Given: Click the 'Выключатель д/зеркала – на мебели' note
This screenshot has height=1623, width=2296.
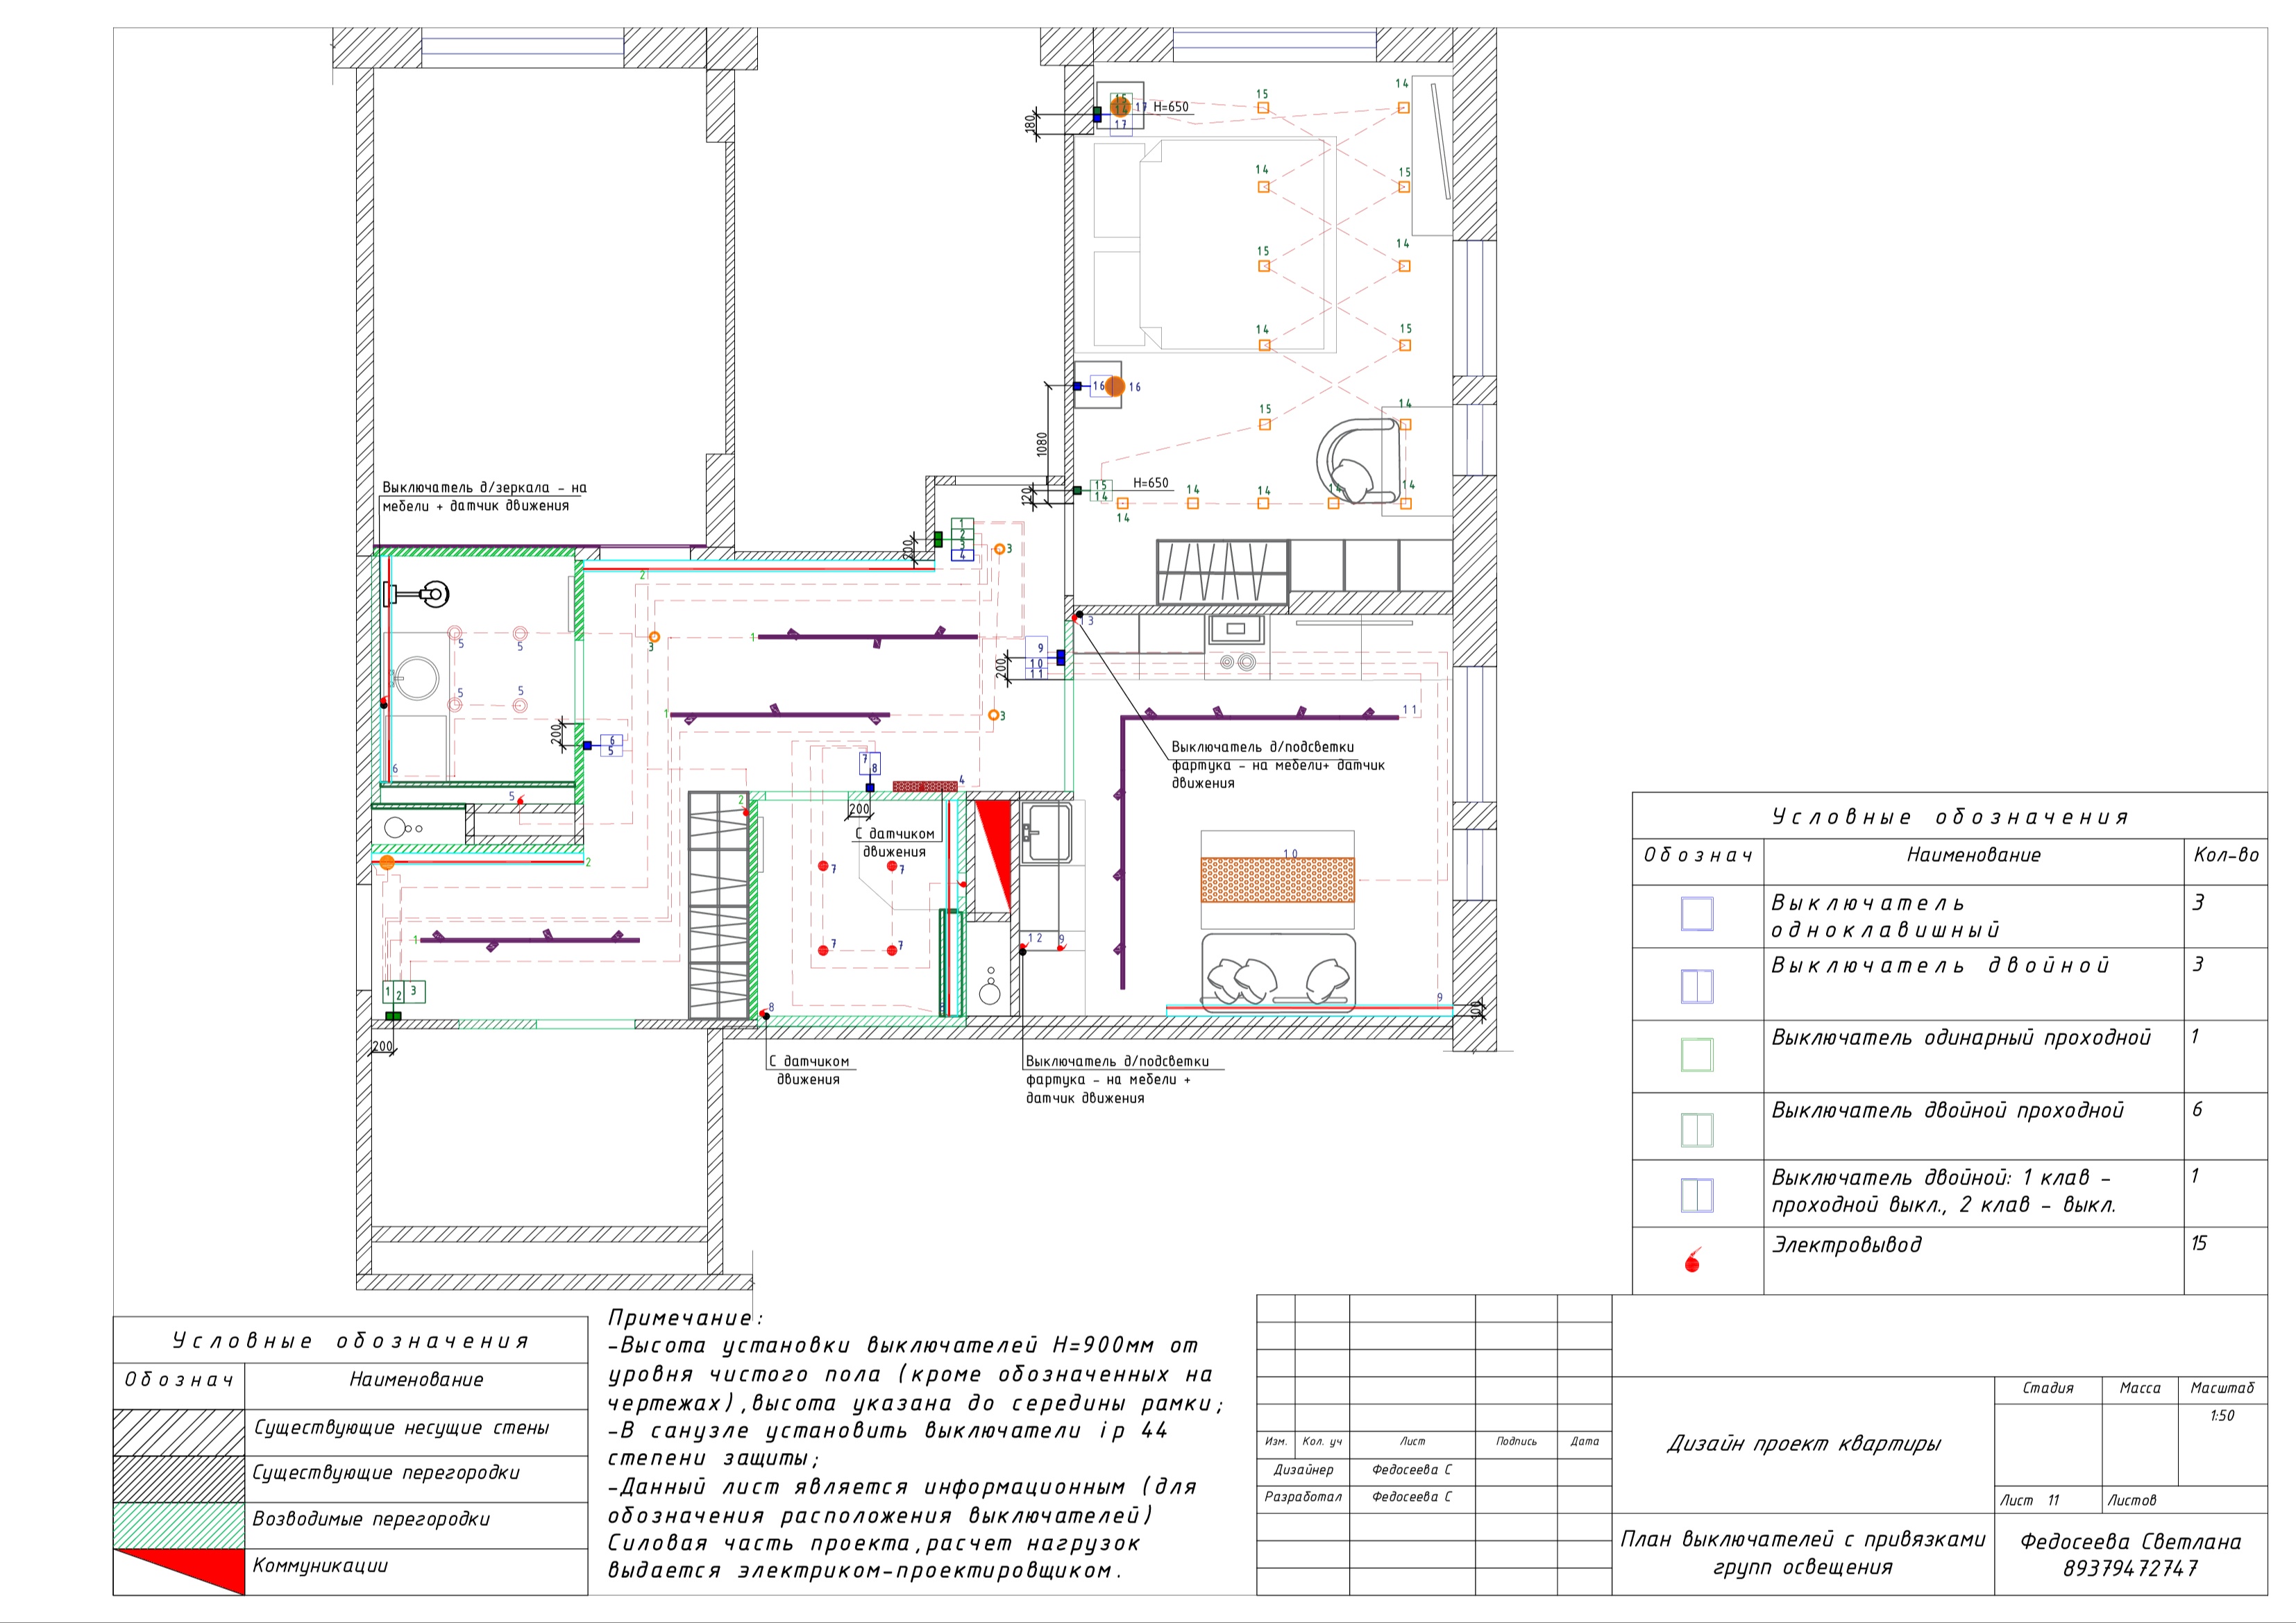Looking at the screenshot, I should pyautogui.click(x=484, y=497).
